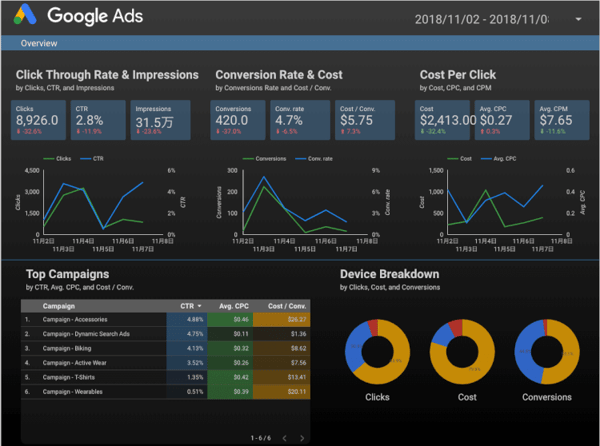The height and width of the screenshot is (446, 600).
Task: Go to previous table page arrow
Action: [x=284, y=438]
